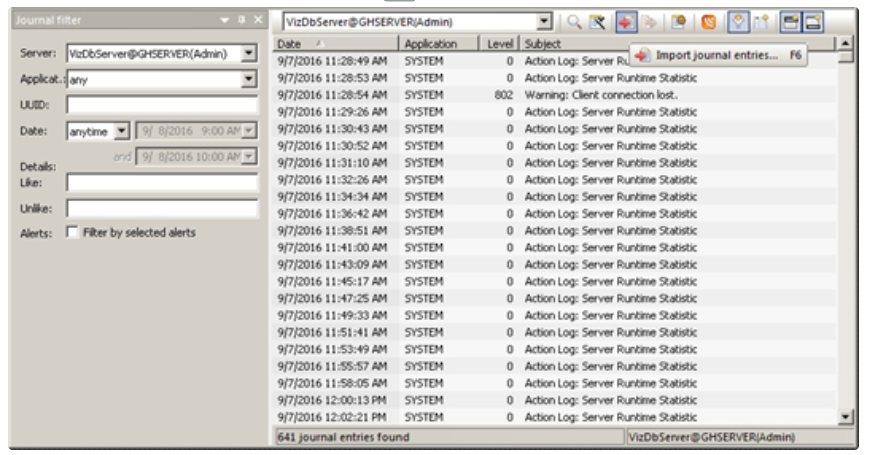This screenshot has width=883, height=455.
Task: Select the entry dated 9/7/2016 11:55:57 AM
Action: coord(555,366)
